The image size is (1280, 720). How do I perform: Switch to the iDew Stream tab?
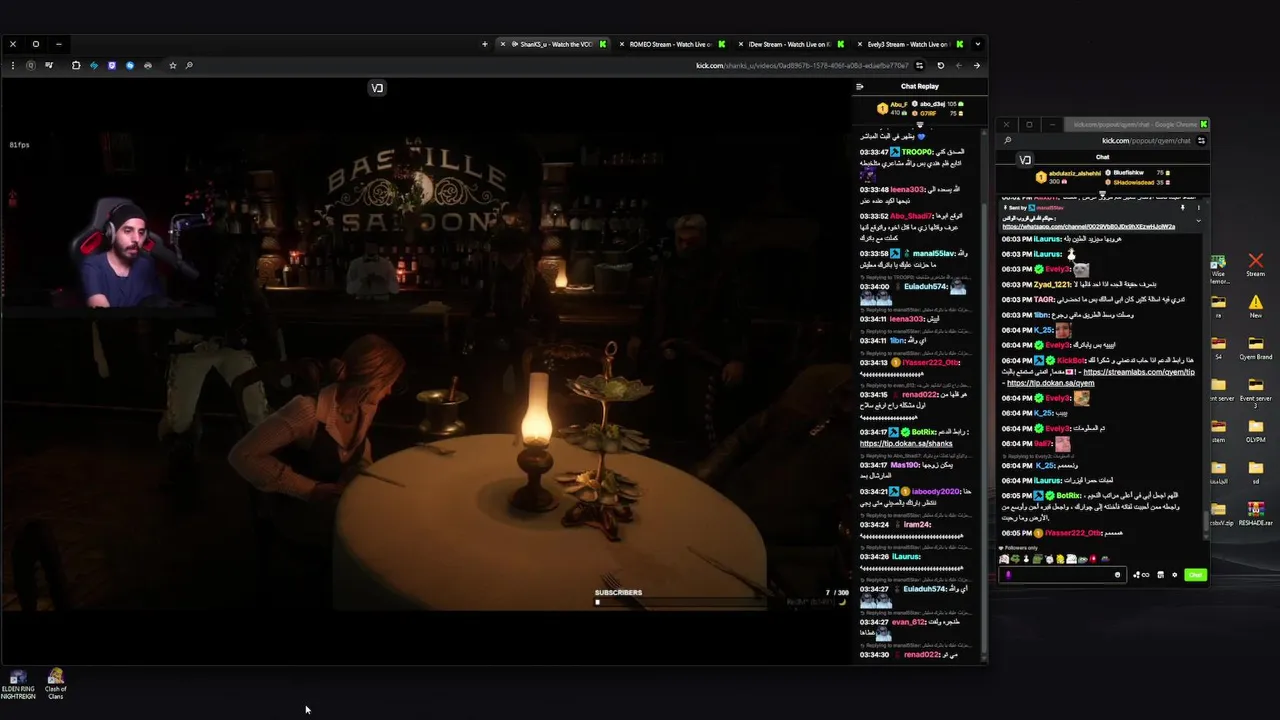click(789, 44)
